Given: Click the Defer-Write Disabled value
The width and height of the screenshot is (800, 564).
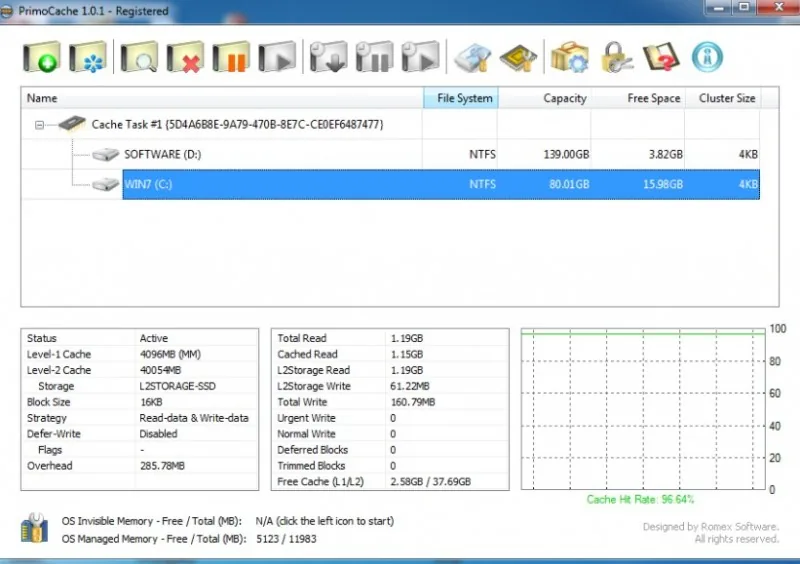Looking at the screenshot, I should pos(158,433).
